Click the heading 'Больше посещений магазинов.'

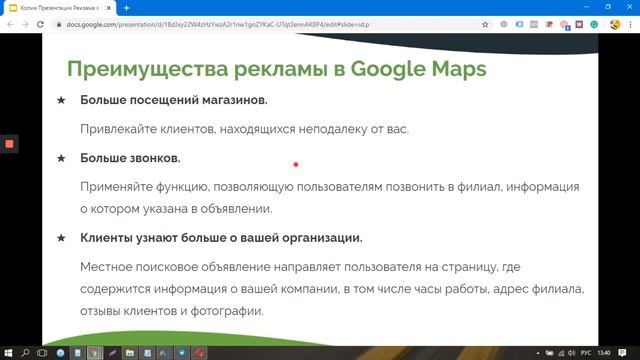174,100
